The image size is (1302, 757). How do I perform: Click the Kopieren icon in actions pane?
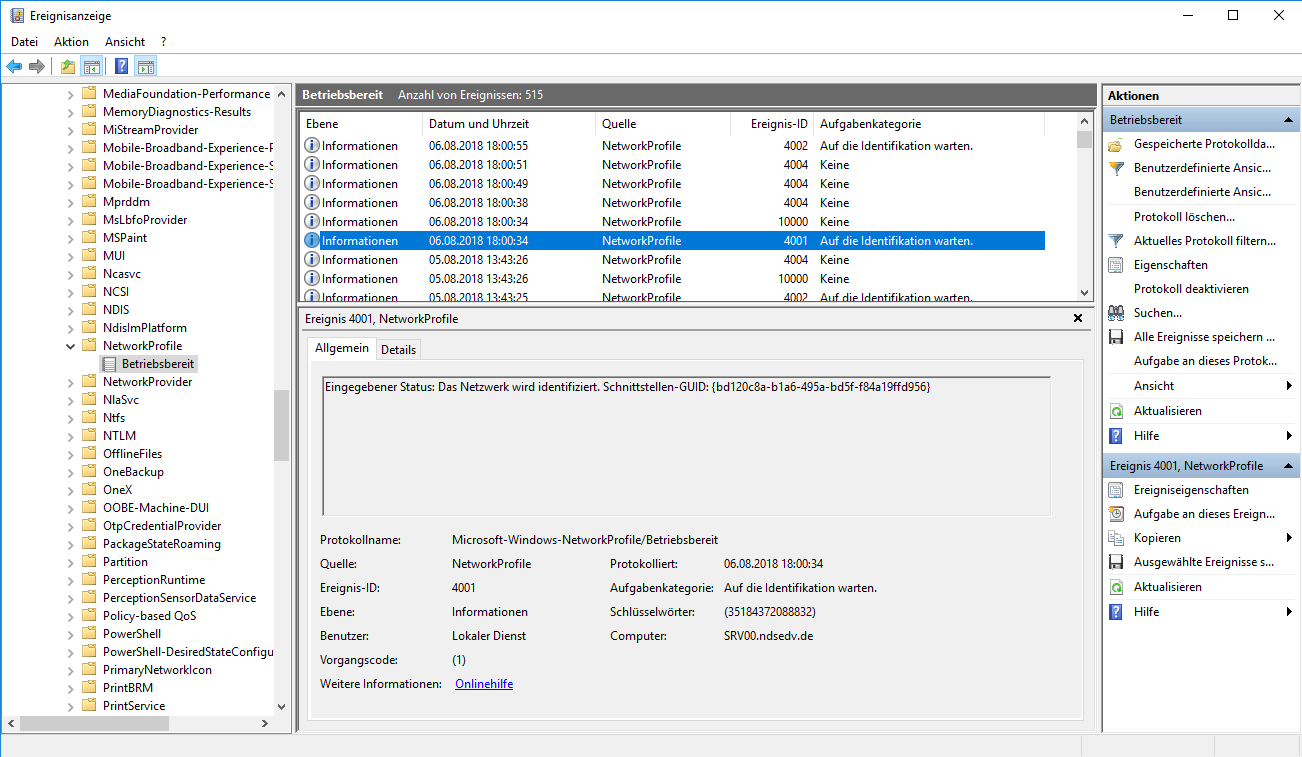tap(1116, 538)
